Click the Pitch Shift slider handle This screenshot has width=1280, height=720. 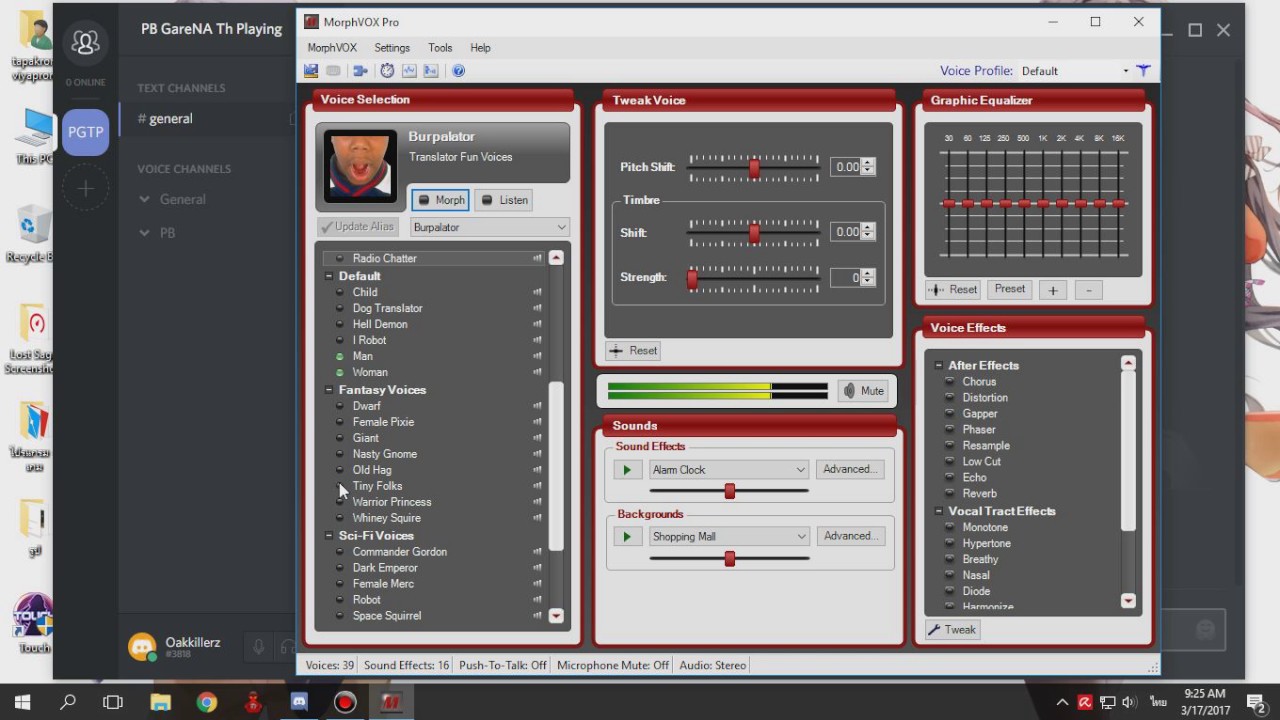(754, 168)
